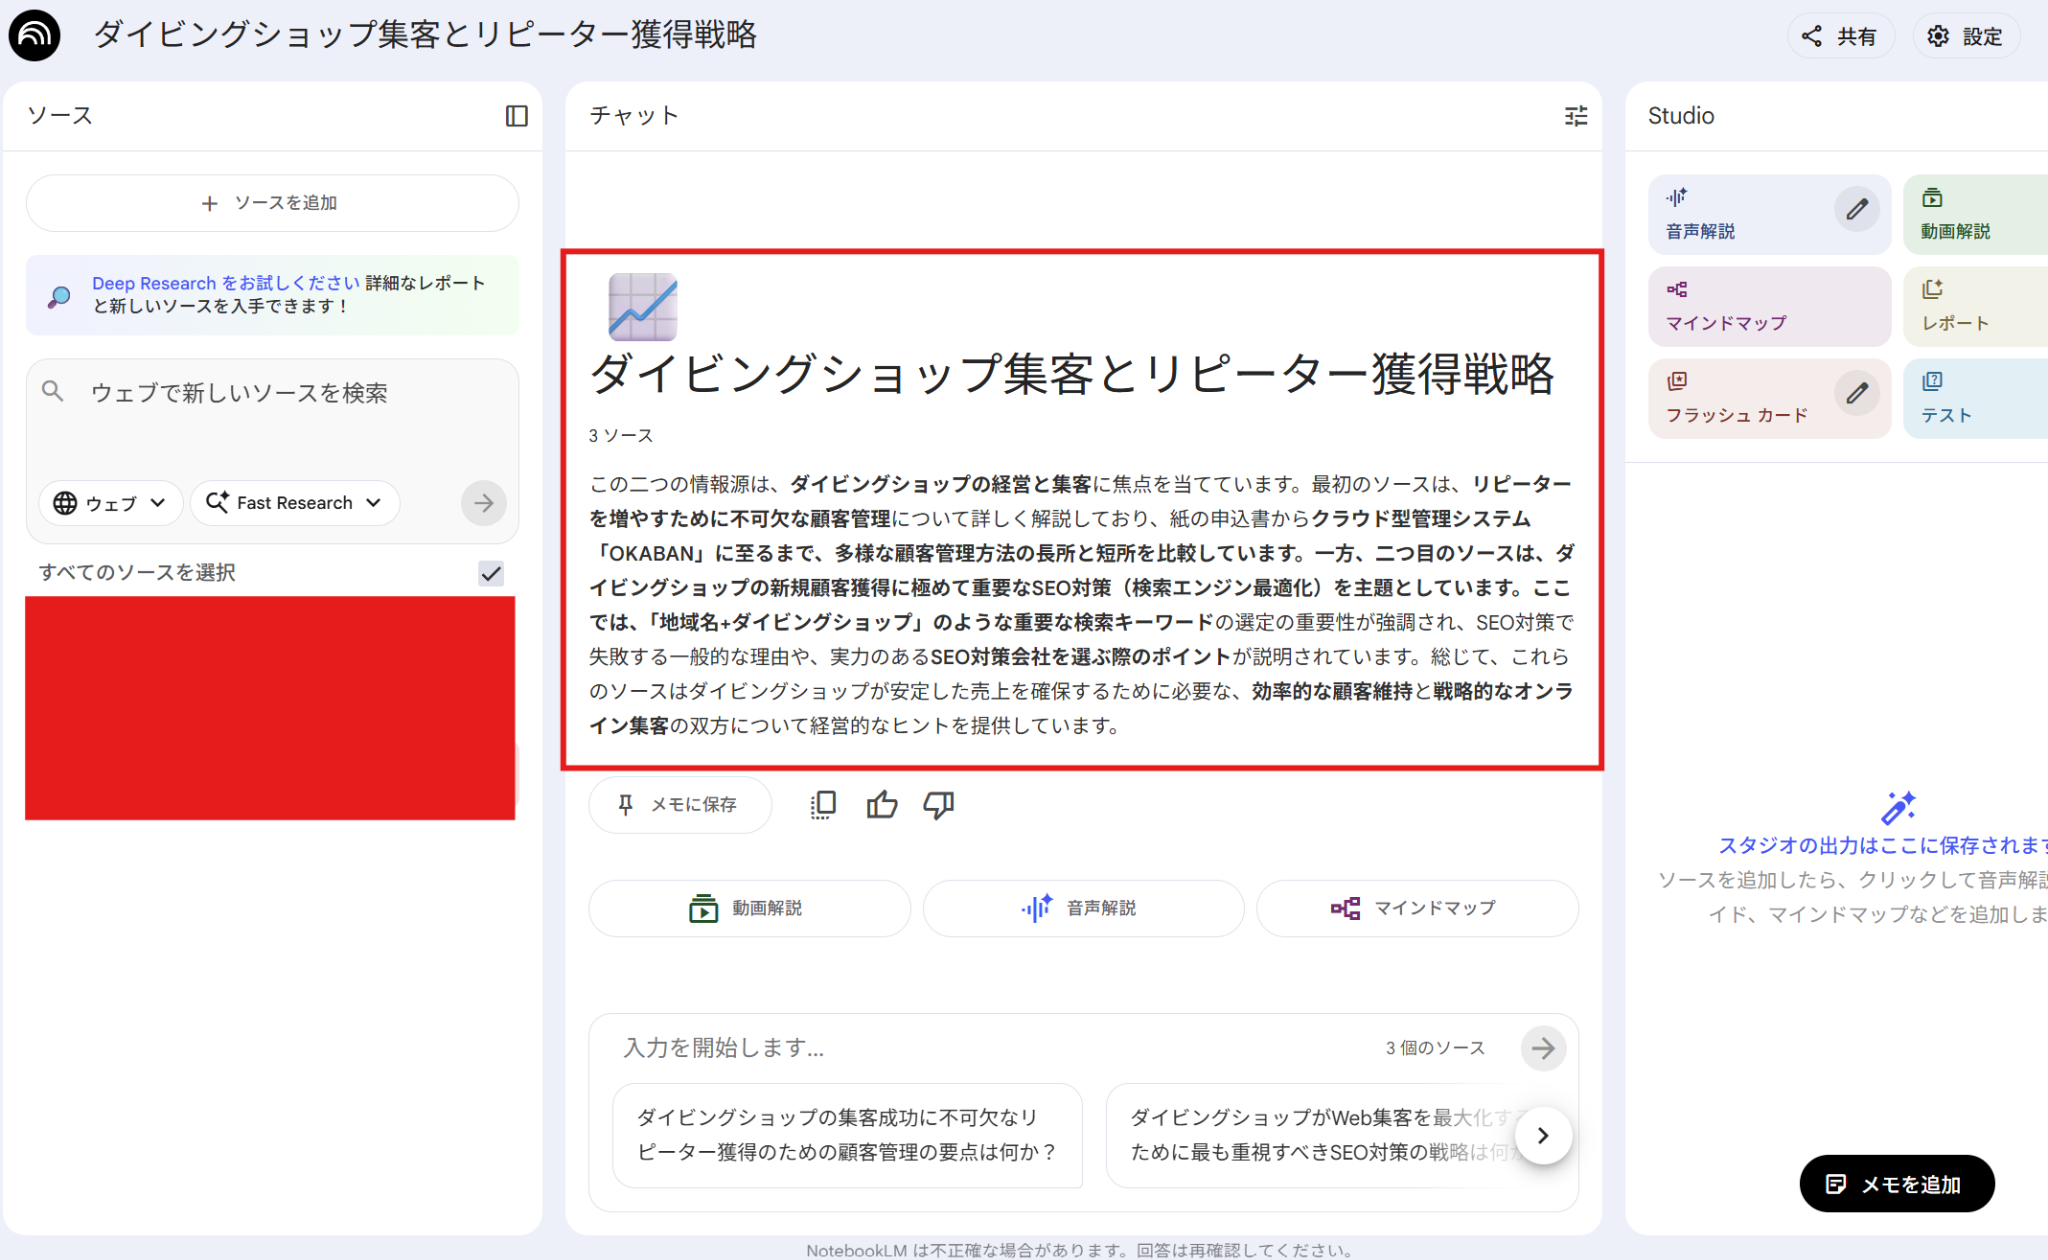Click メモに保存 button
The width and height of the screenshot is (2048, 1260).
click(680, 805)
